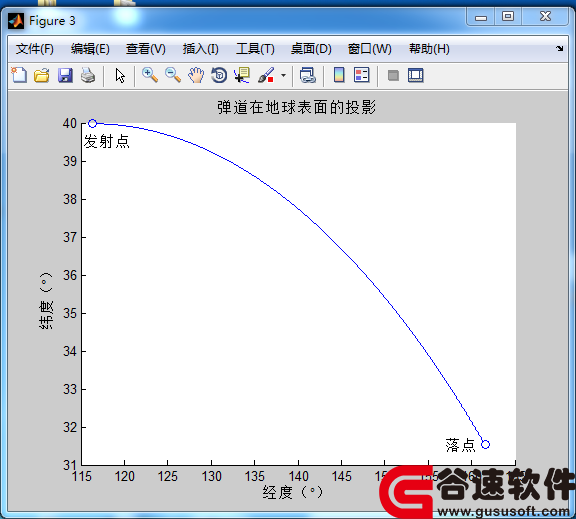Screen dimensions: 576x519
Task: Click the x-axis tick label 145
Action: pyautogui.click(x=342, y=476)
